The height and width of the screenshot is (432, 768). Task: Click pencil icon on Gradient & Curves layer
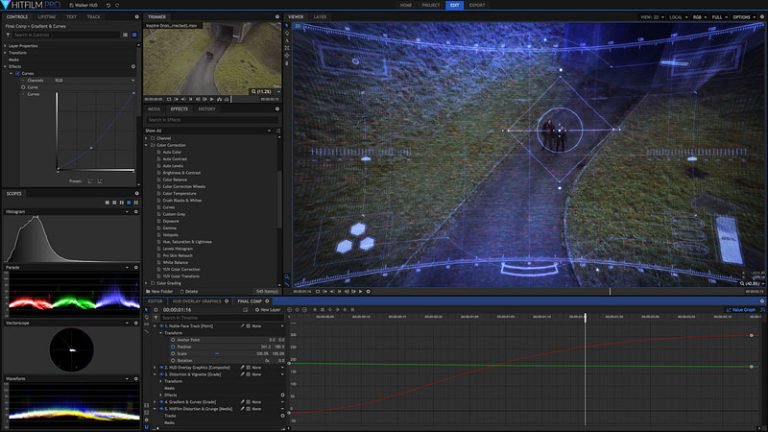click(x=242, y=402)
